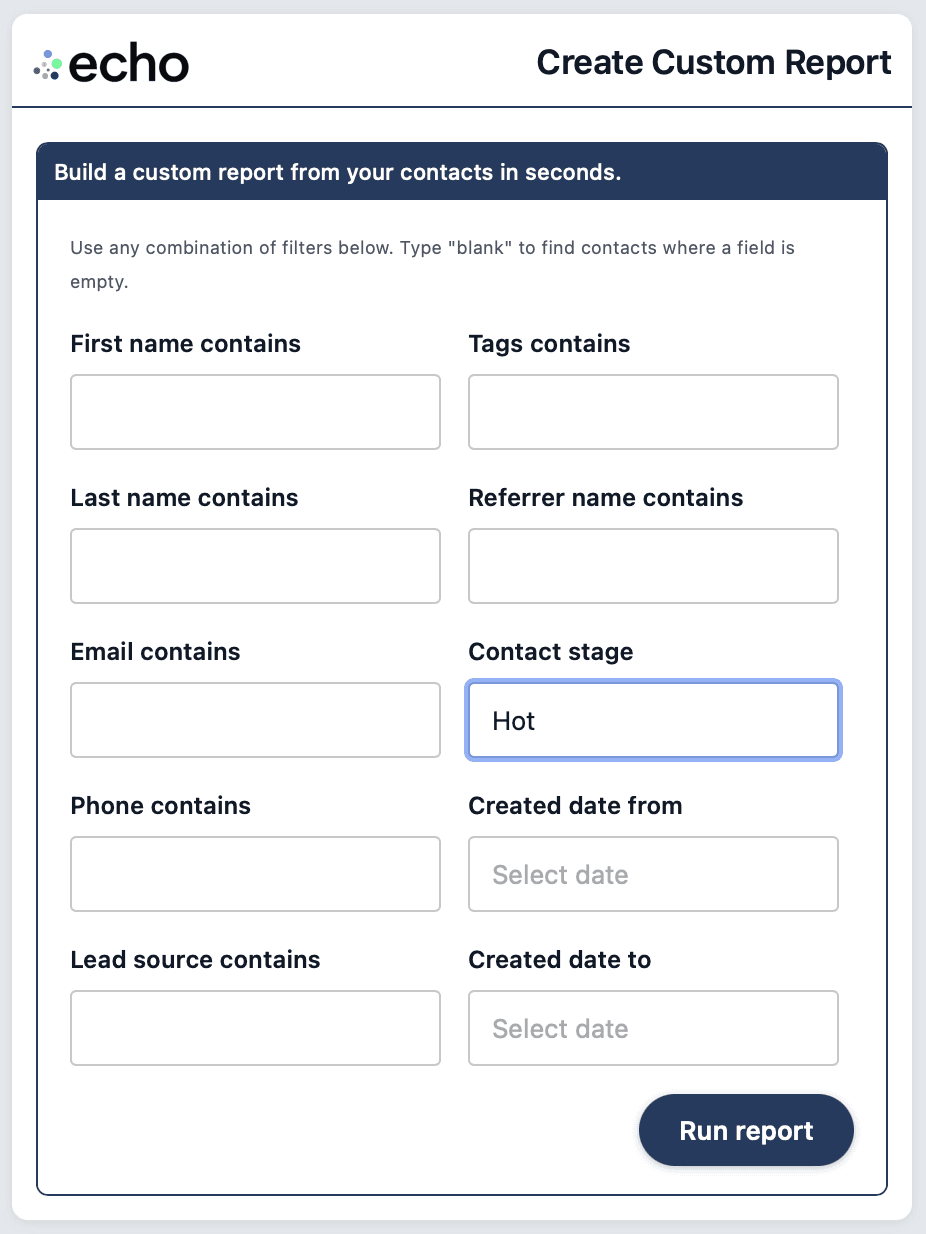The width and height of the screenshot is (926, 1234).
Task: Select the Phone contains text box
Action: [x=255, y=874]
